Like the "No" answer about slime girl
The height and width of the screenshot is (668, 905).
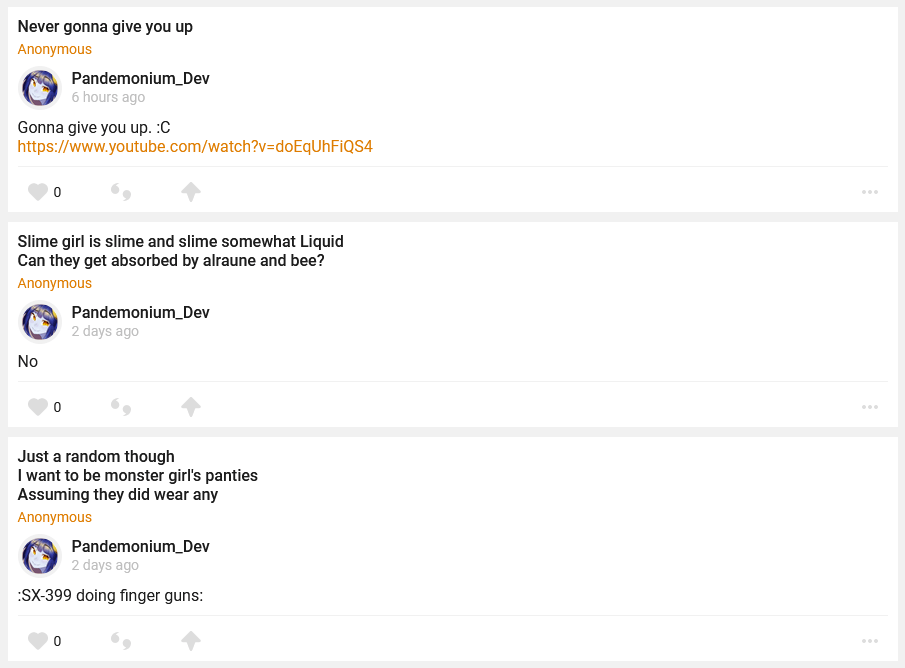click(38, 407)
